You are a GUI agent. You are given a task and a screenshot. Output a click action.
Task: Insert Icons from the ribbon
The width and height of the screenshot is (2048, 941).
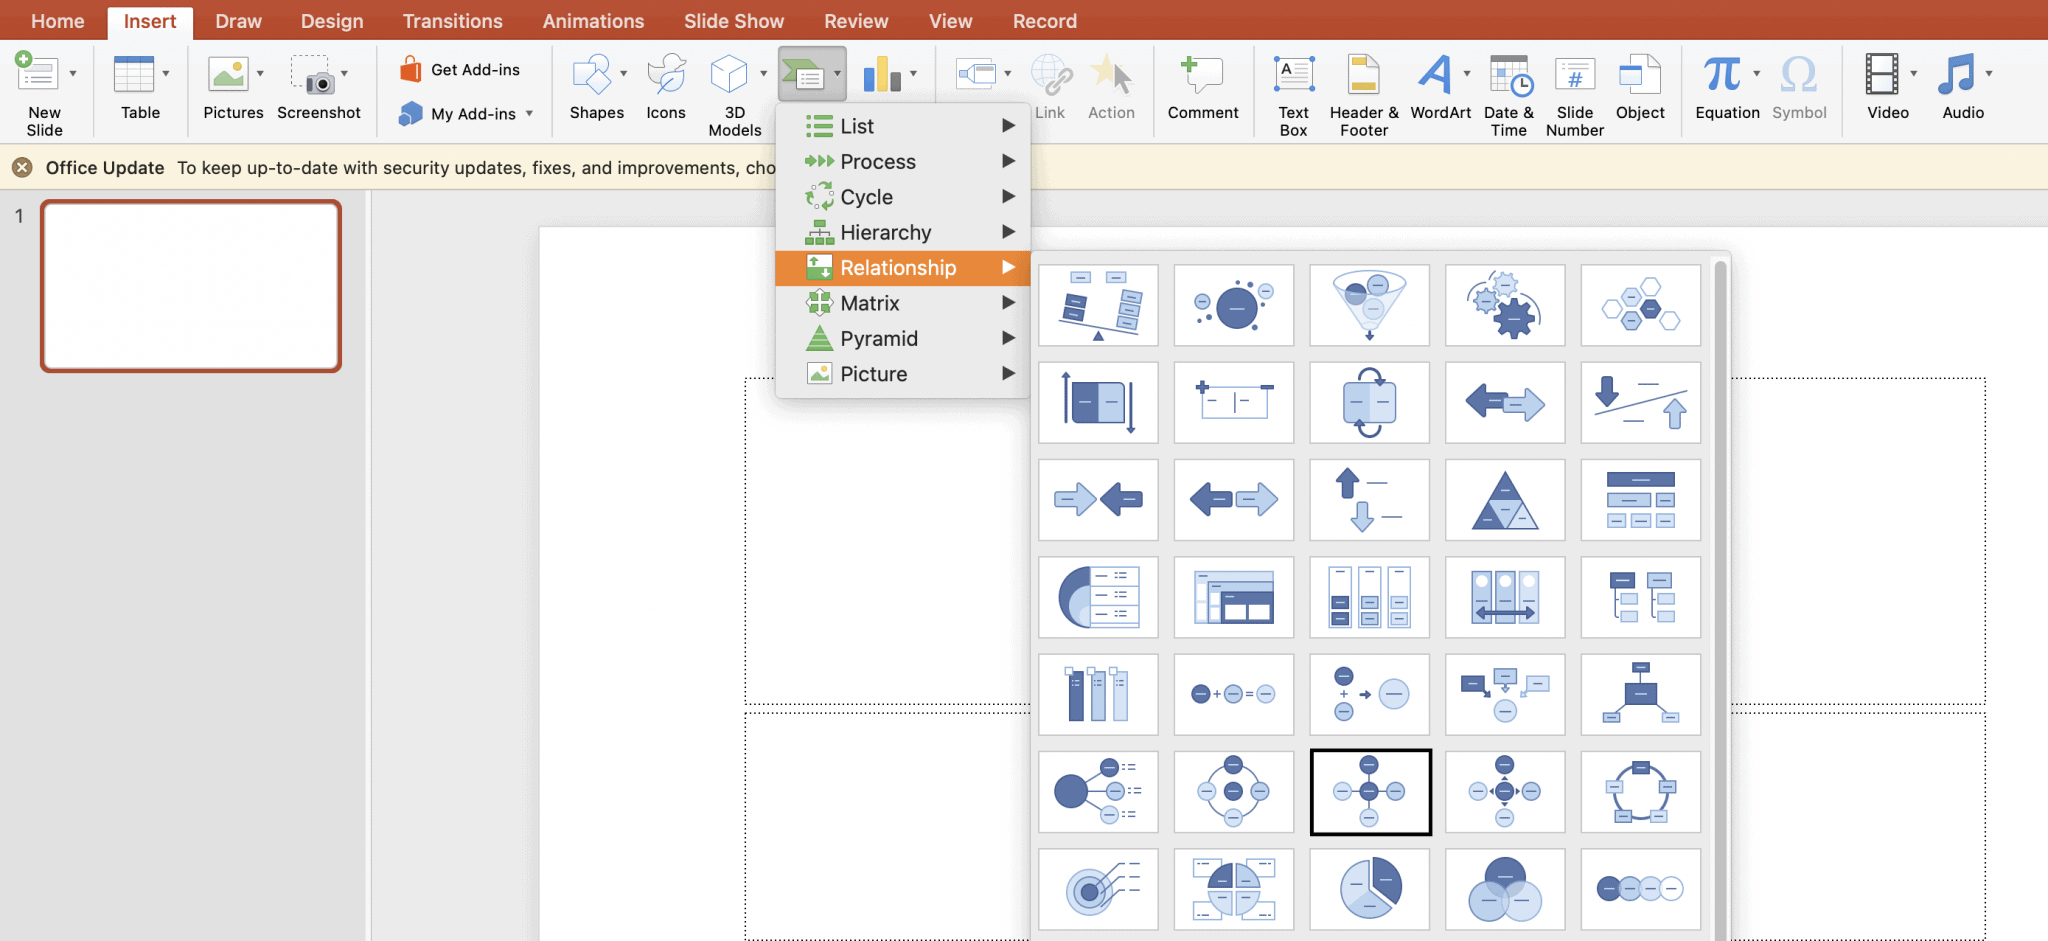[x=665, y=88]
